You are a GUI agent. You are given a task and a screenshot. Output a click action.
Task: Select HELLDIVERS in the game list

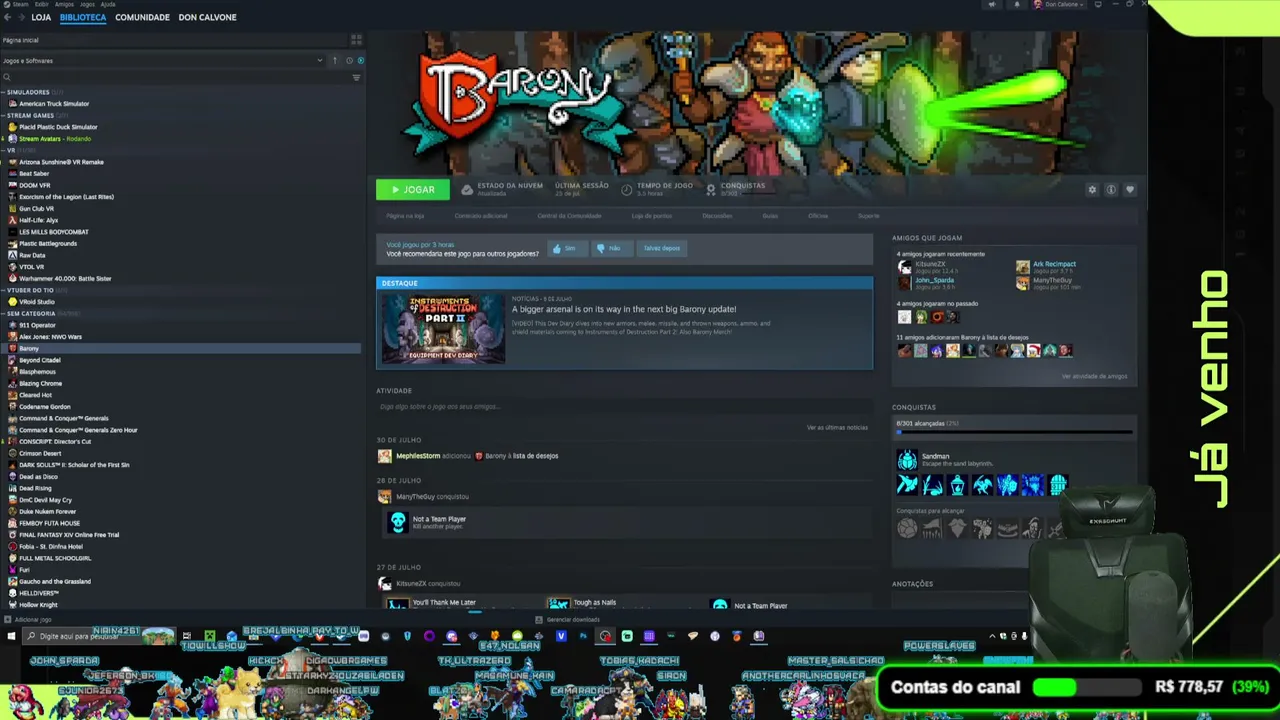pyautogui.click(x=39, y=593)
